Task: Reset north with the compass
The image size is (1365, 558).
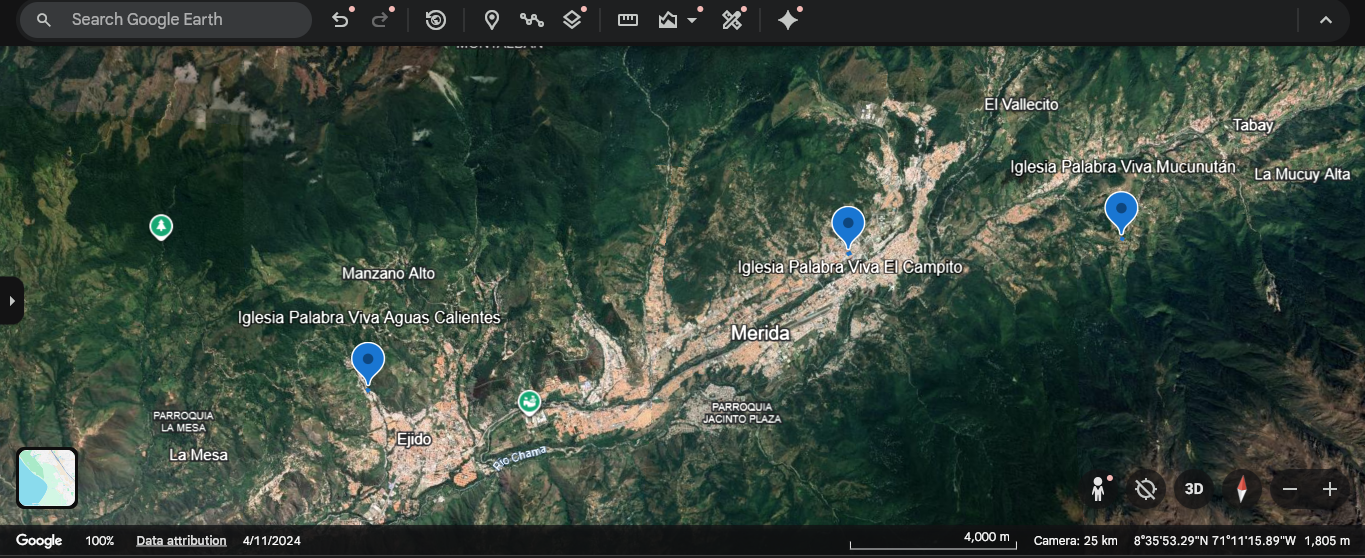Action: coord(1242,489)
